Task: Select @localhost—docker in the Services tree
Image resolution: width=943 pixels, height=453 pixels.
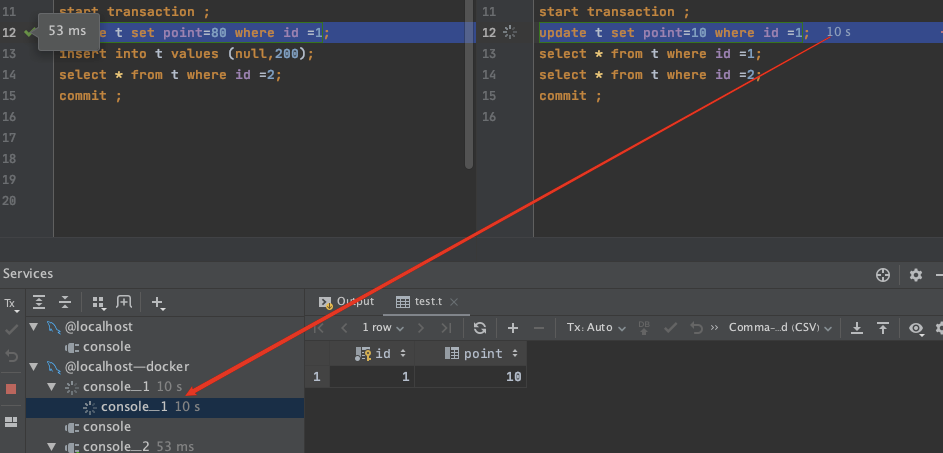Action: pos(127,366)
